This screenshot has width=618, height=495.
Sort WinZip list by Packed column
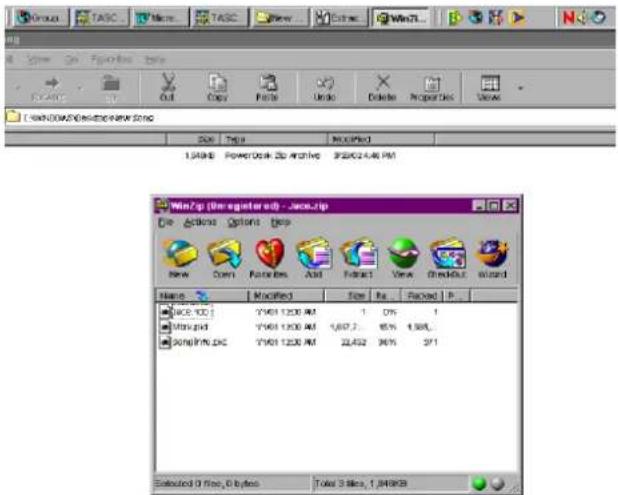click(423, 296)
